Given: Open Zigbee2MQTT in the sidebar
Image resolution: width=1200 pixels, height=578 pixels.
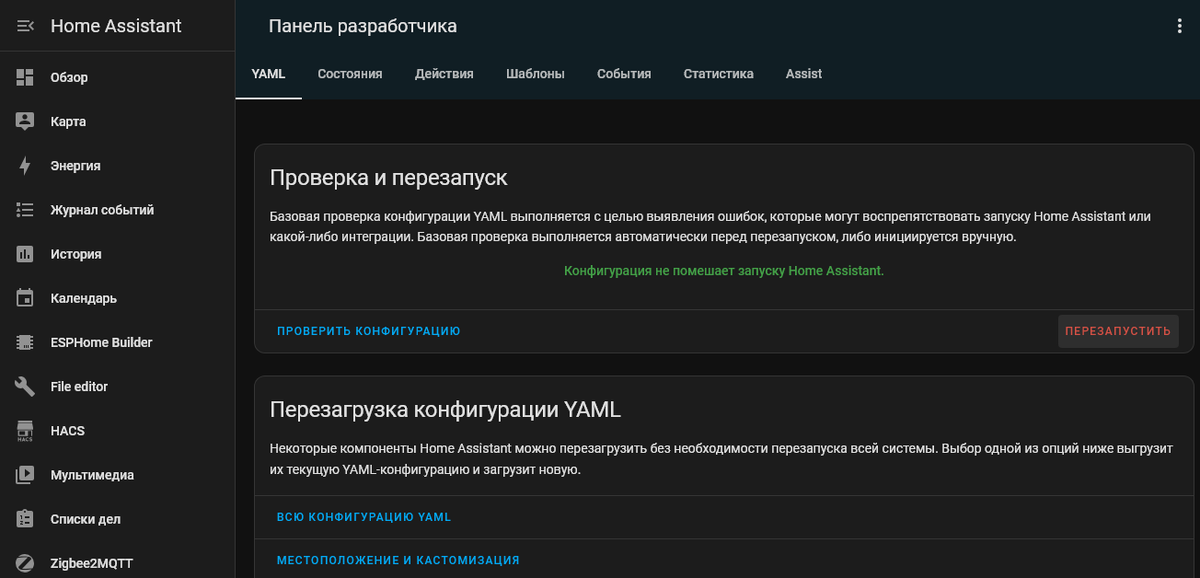Looking at the screenshot, I should pyautogui.click(x=91, y=563).
